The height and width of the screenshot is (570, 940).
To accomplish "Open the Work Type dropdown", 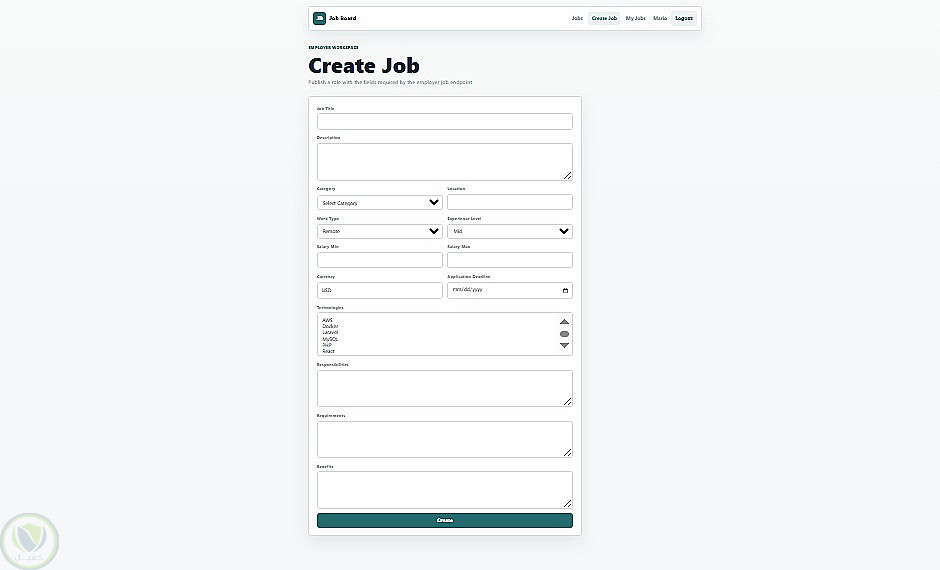I will coord(379,231).
